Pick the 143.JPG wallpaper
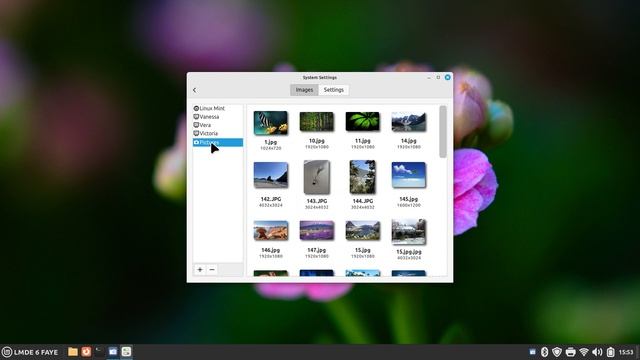 (317, 177)
